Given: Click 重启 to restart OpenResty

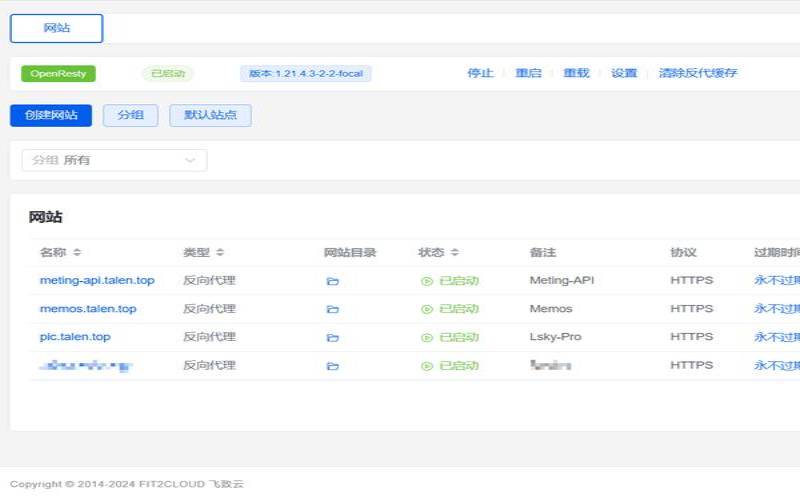Looking at the screenshot, I should [528, 73].
